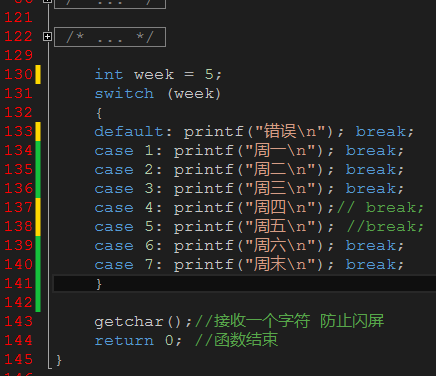This screenshot has width=436, height=376.
Task: Click the 'case 3:' line printing 周三
Action: [249, 189]
